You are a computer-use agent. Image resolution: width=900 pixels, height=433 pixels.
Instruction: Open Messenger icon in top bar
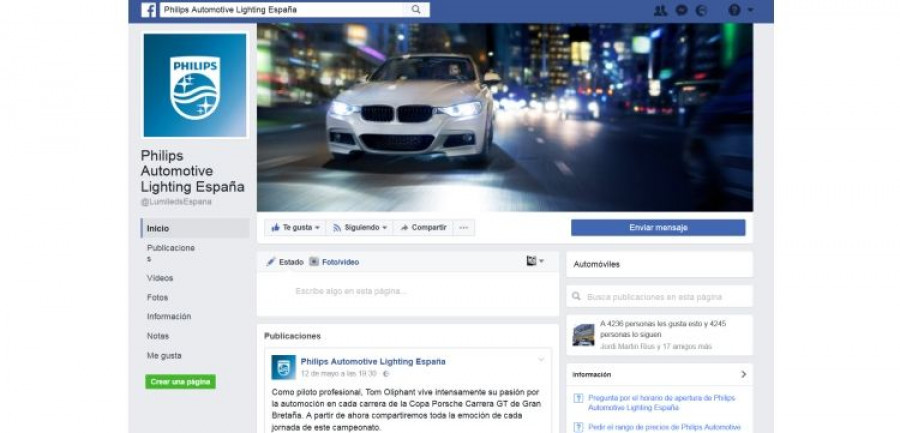(681, 10)
